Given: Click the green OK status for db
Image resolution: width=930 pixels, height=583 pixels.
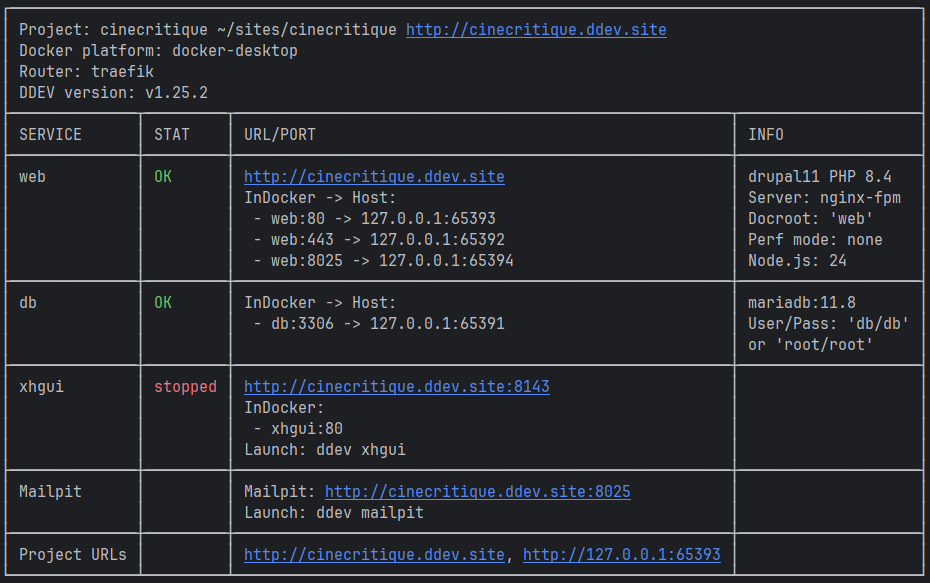Looking at the screenshot, I should 163,302.
